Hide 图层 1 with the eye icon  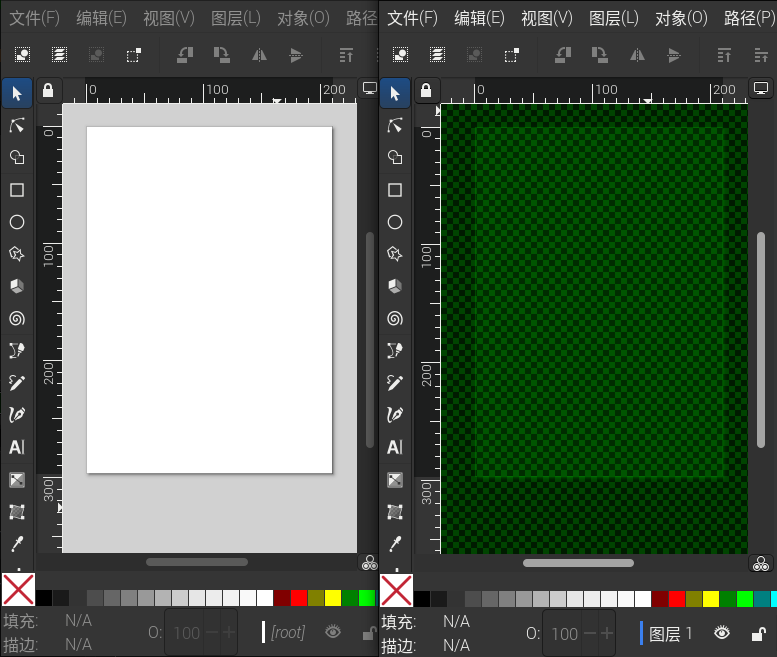pos(722,633)
